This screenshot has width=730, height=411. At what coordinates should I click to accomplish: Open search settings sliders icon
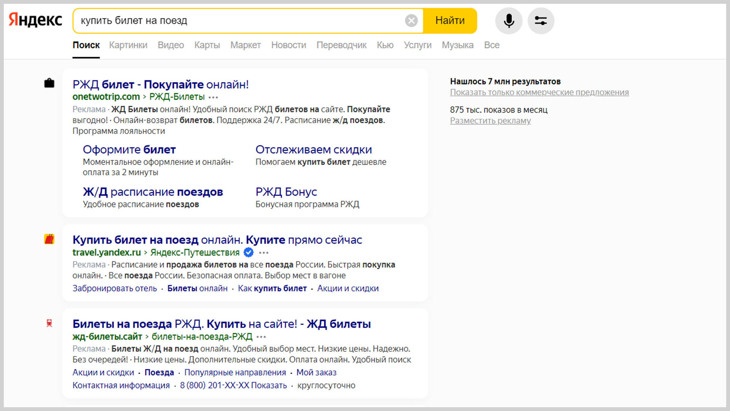click(541, 20)
